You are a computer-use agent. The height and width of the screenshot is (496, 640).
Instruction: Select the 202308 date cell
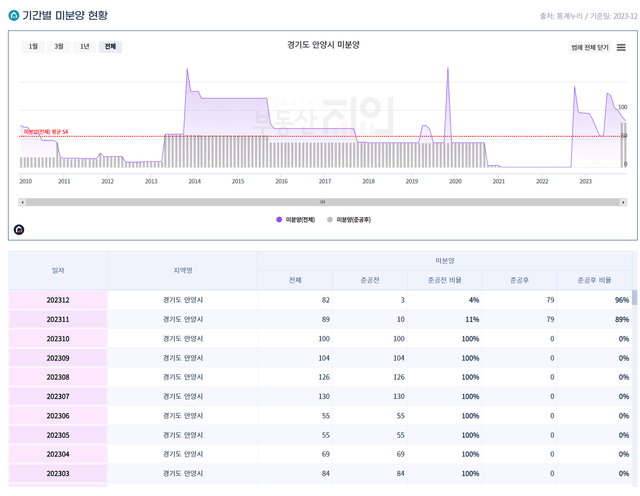(58, 377)
